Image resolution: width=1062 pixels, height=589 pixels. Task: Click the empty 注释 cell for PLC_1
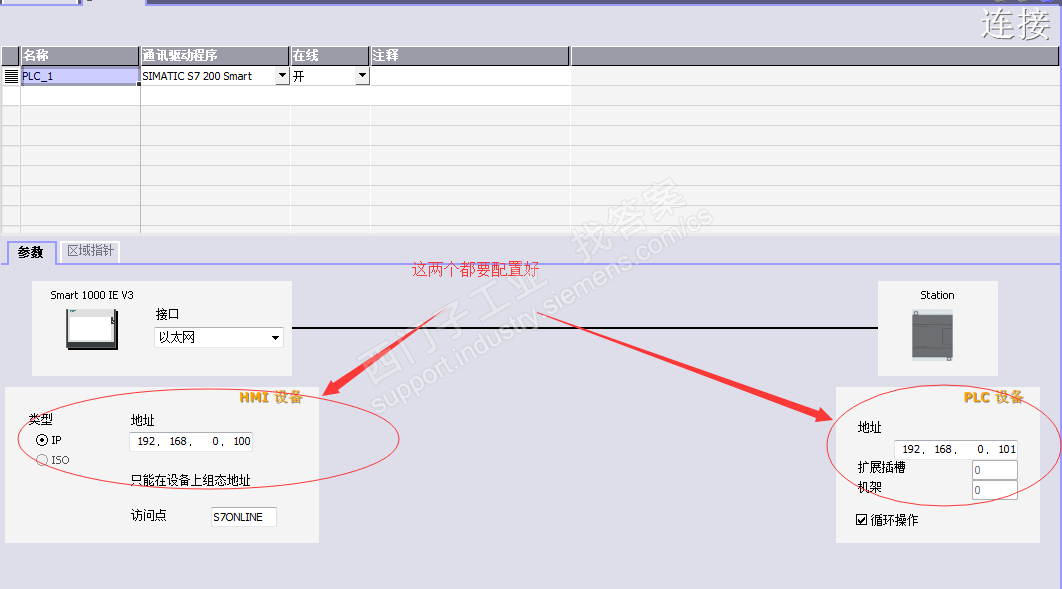[x=470, y=76]
